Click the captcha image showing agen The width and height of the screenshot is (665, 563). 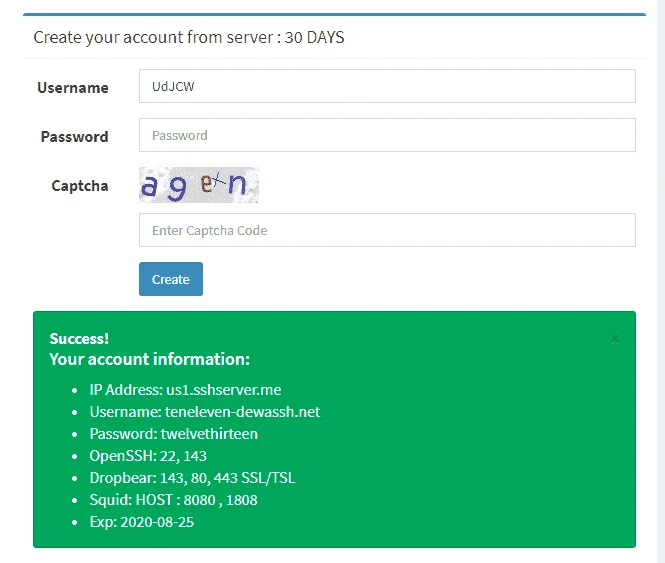199,185
